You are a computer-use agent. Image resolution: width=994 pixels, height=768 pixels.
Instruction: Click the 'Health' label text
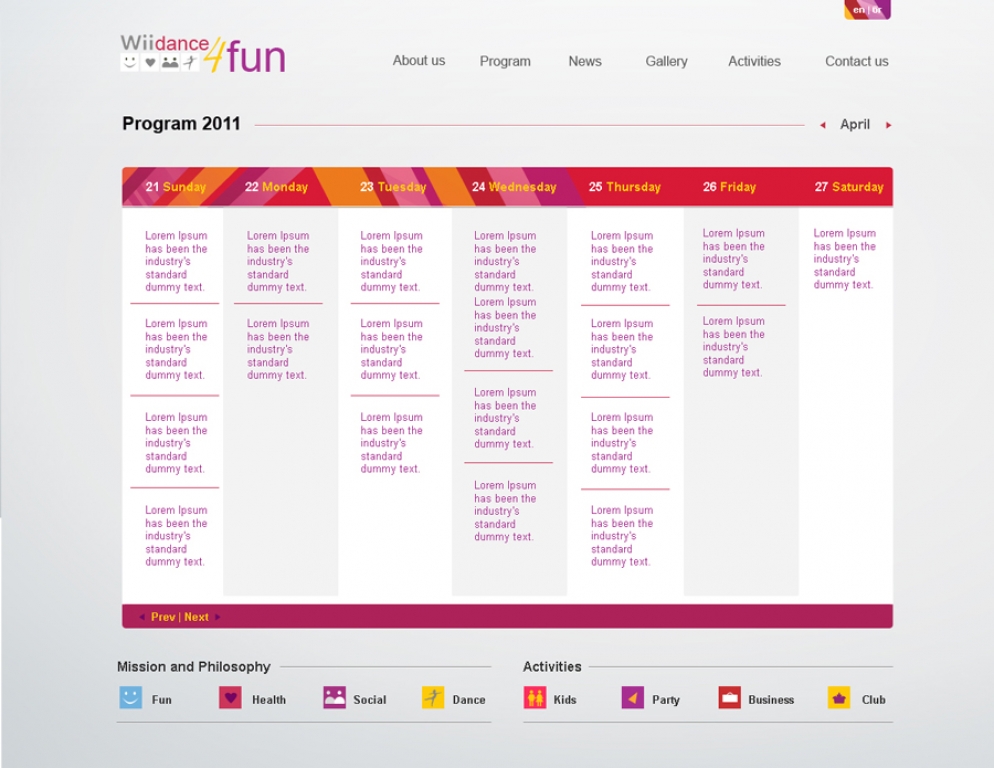click(x=269, y=700)
